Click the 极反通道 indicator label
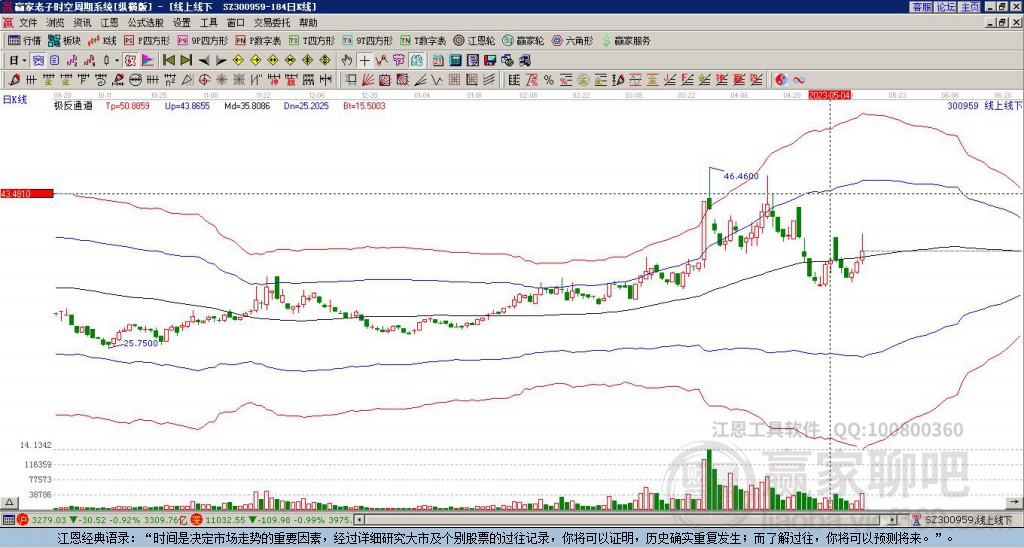 (x=73, y=106)
